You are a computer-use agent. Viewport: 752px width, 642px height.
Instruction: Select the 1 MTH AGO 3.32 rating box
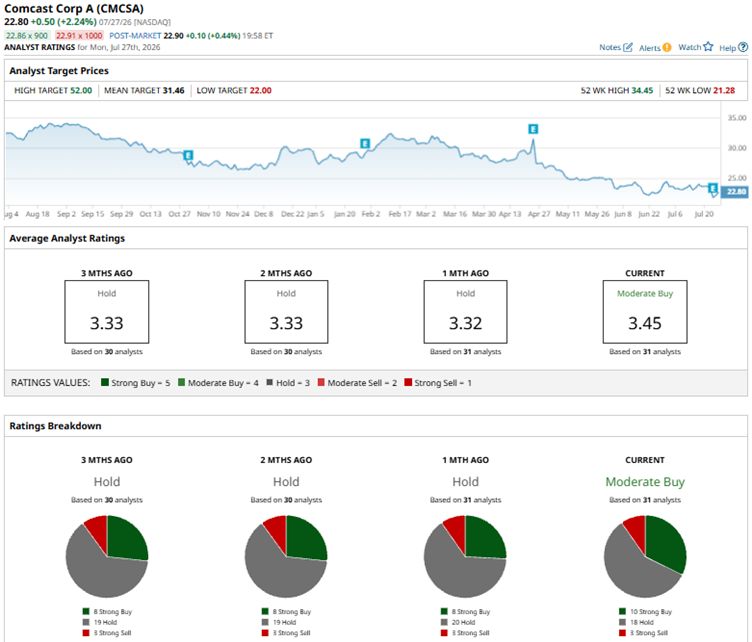(x=465, y=312)
